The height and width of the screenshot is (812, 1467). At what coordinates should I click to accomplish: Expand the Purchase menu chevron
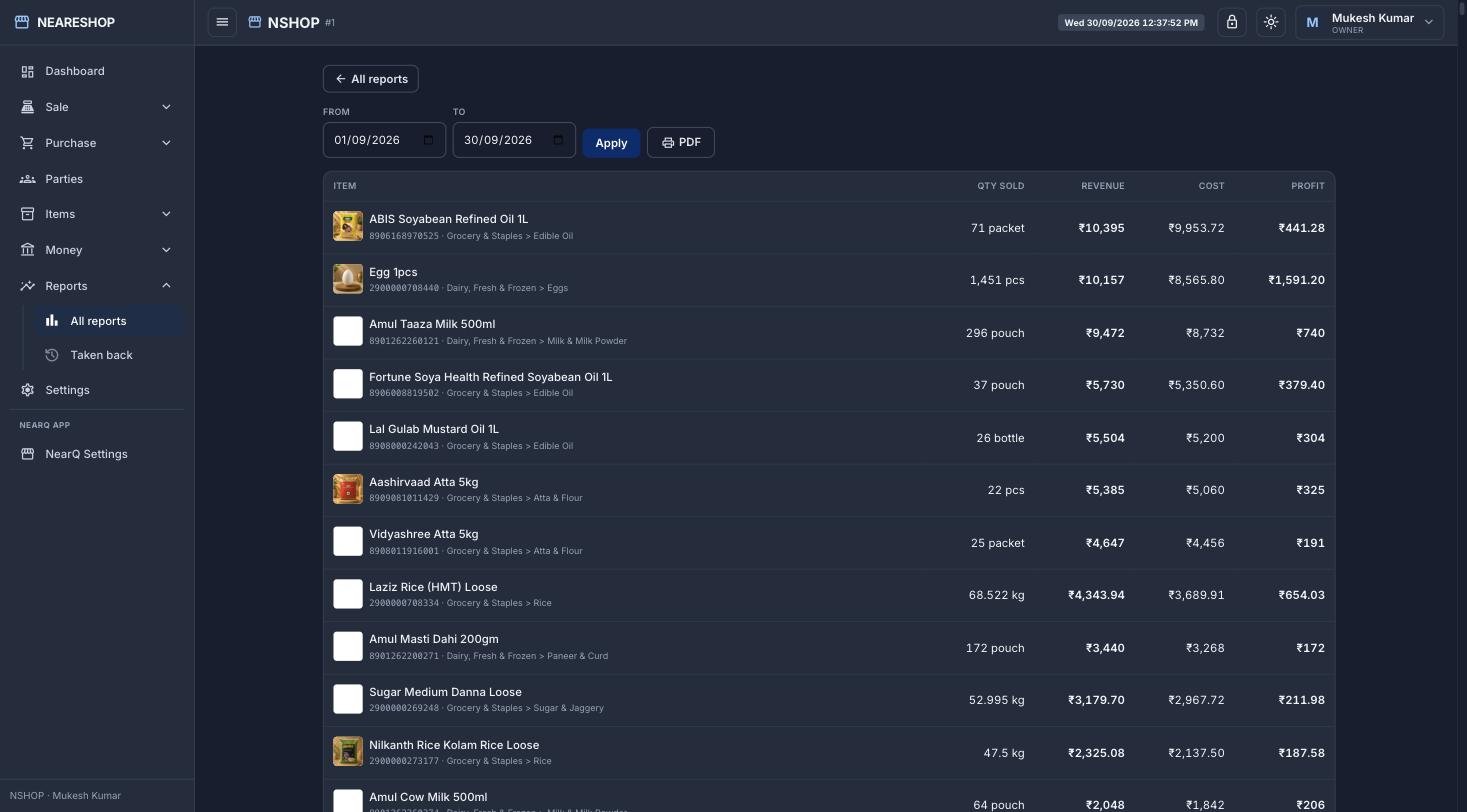(x=166, y=143)
